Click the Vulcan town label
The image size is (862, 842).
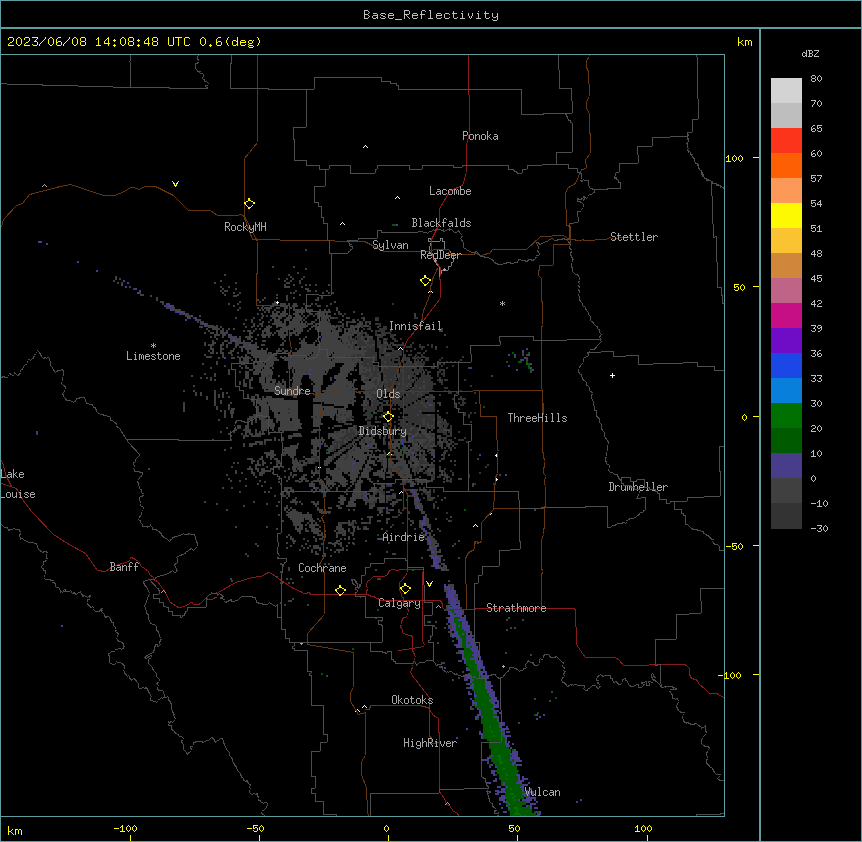(542, 792)
